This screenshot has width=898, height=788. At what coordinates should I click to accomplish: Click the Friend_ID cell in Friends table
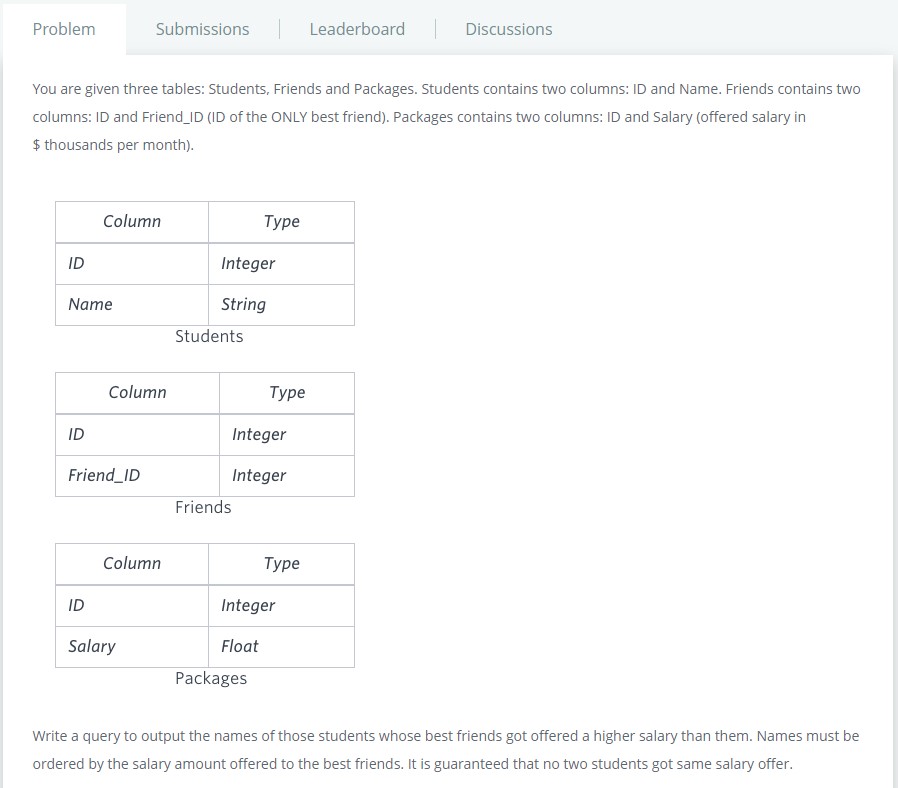104,475
